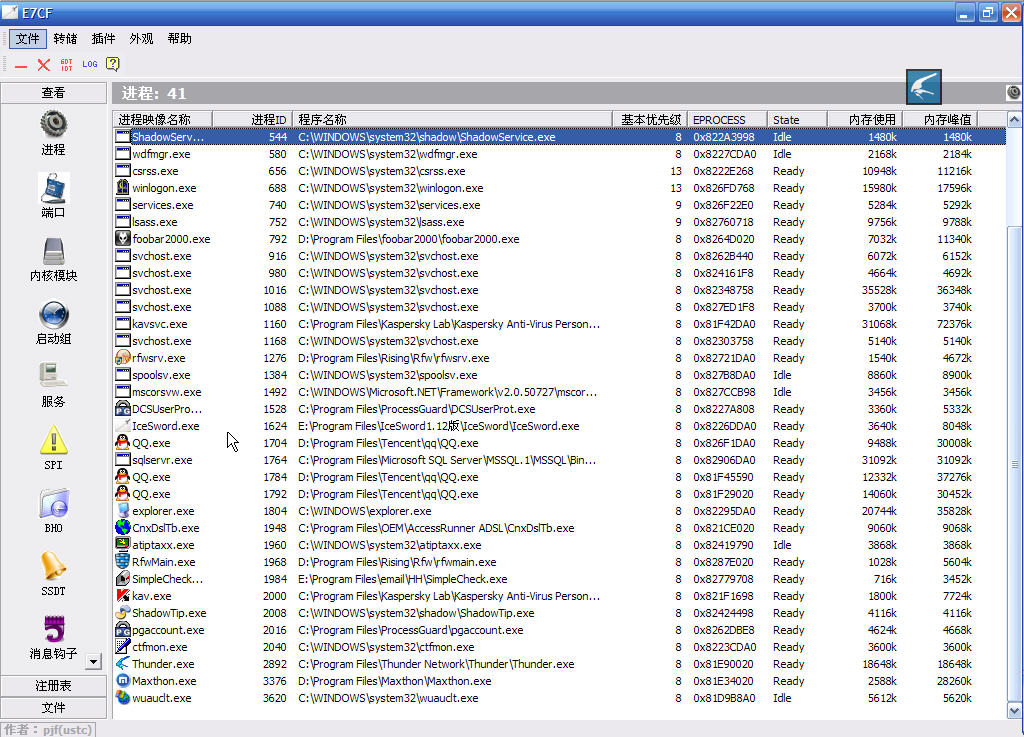Select the IceSword.exe process row
The height and width of the screenshot is (737, 1024).
point(559,426)
